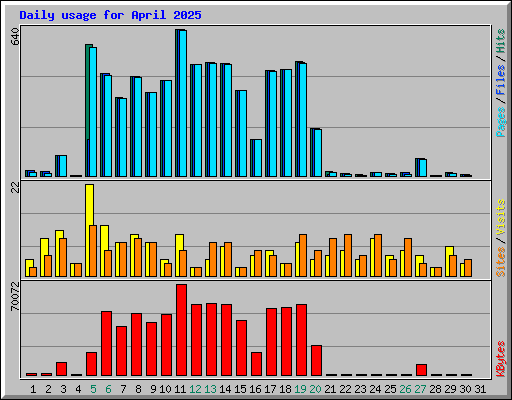Click the cyan hits bar for day 5
Image resolution: width=512 pixels, height=400 pixels.
(93, 112)
